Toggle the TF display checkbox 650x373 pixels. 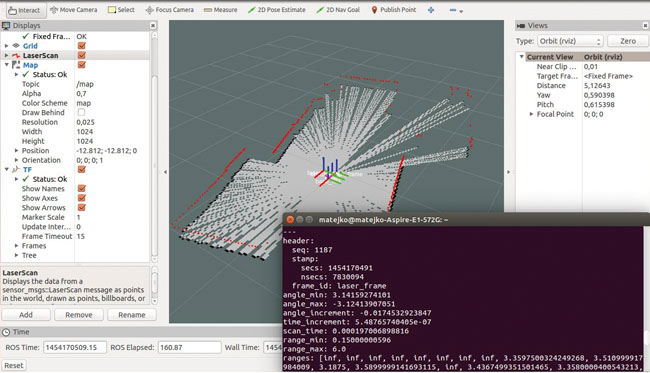tap(82, 170)
